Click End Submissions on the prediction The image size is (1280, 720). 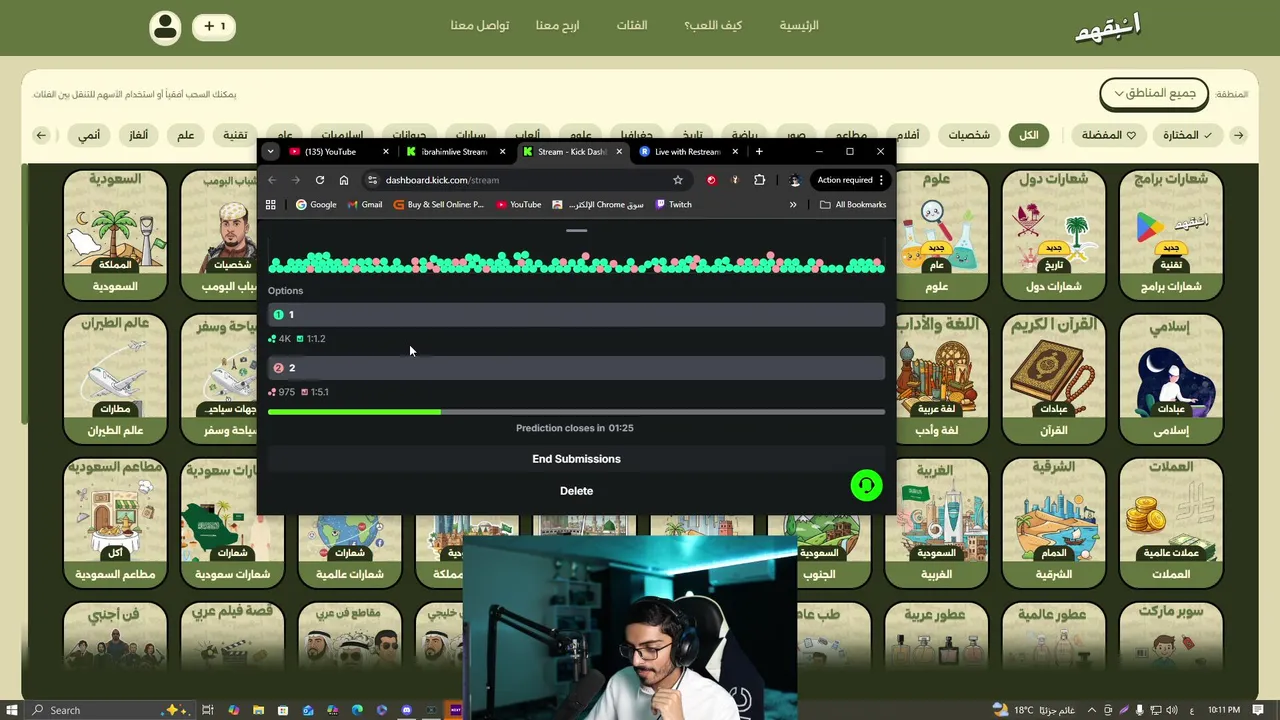pyautogui.click(x=576, y=459)
